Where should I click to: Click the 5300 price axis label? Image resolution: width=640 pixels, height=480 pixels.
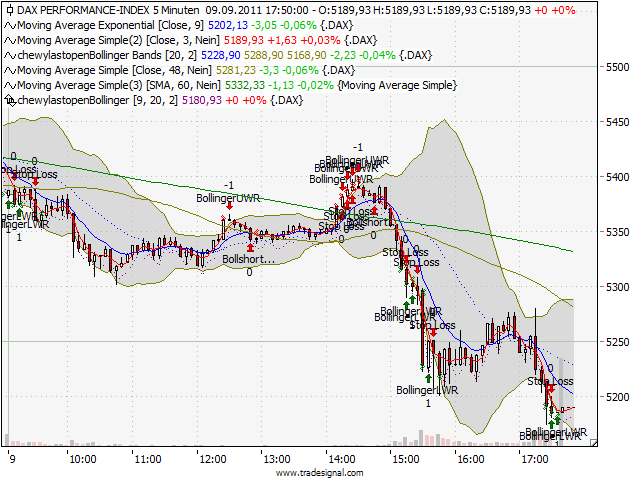pyautogui.click(x=617, y=287)
